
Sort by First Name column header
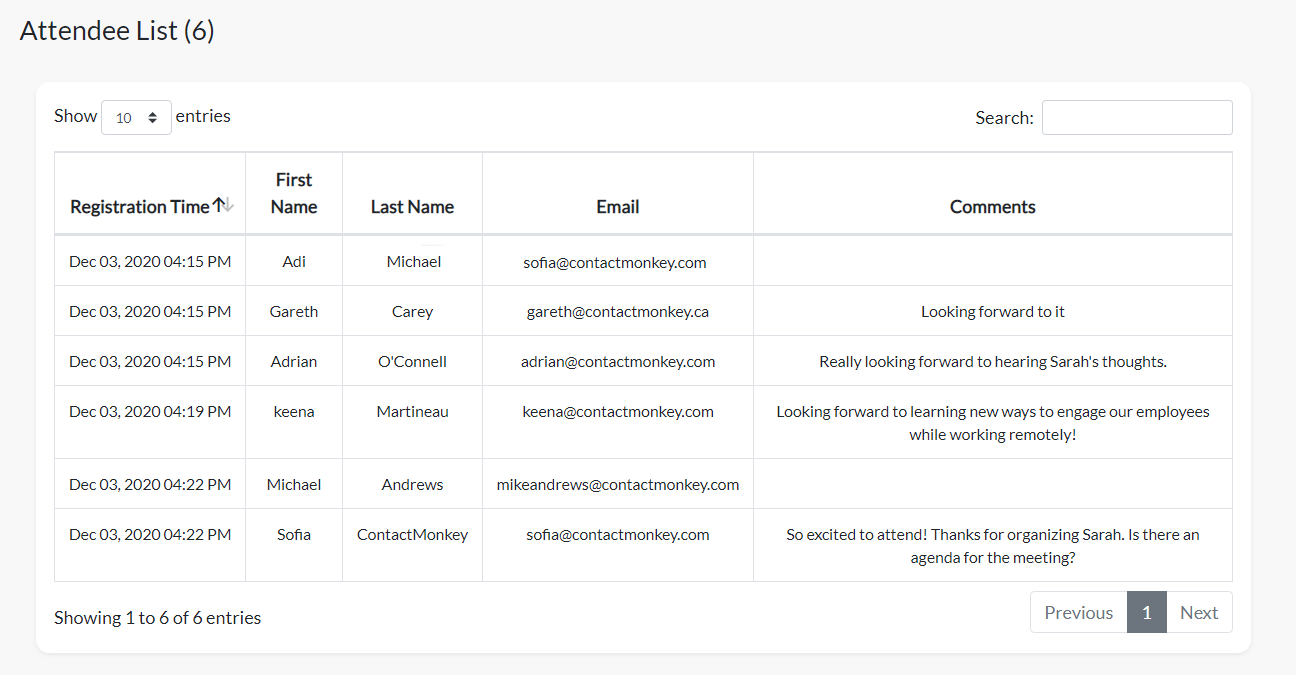pyautogui.click(x=294, y=193)
